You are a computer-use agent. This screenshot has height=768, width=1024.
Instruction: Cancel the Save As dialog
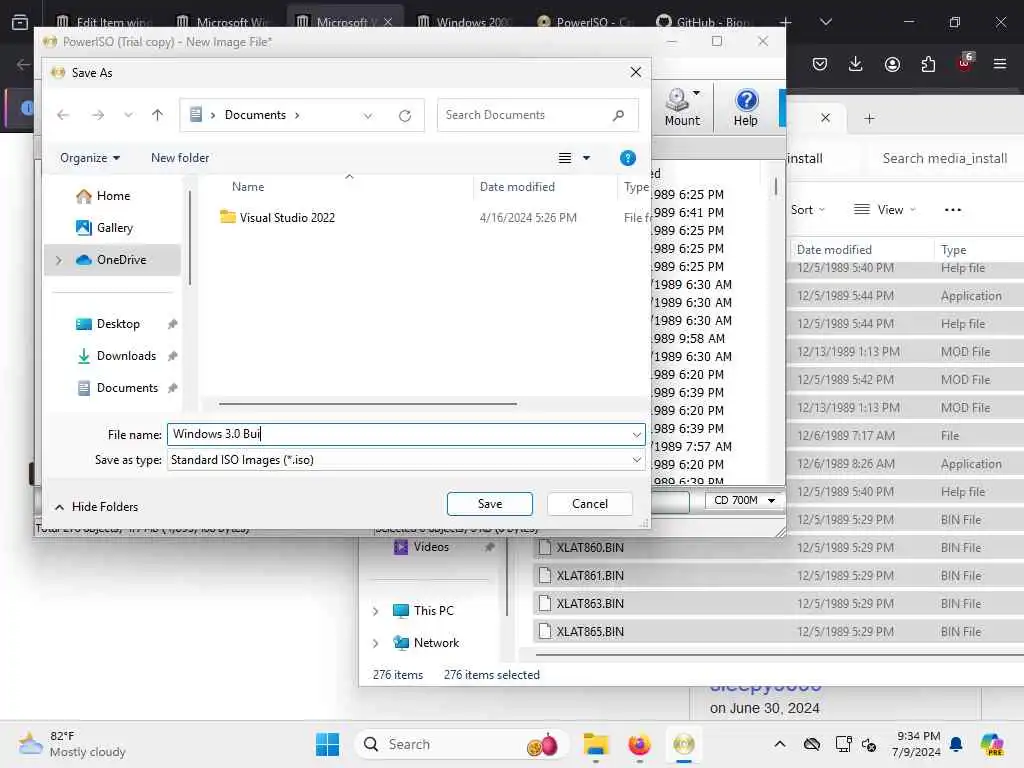[589, 504]
